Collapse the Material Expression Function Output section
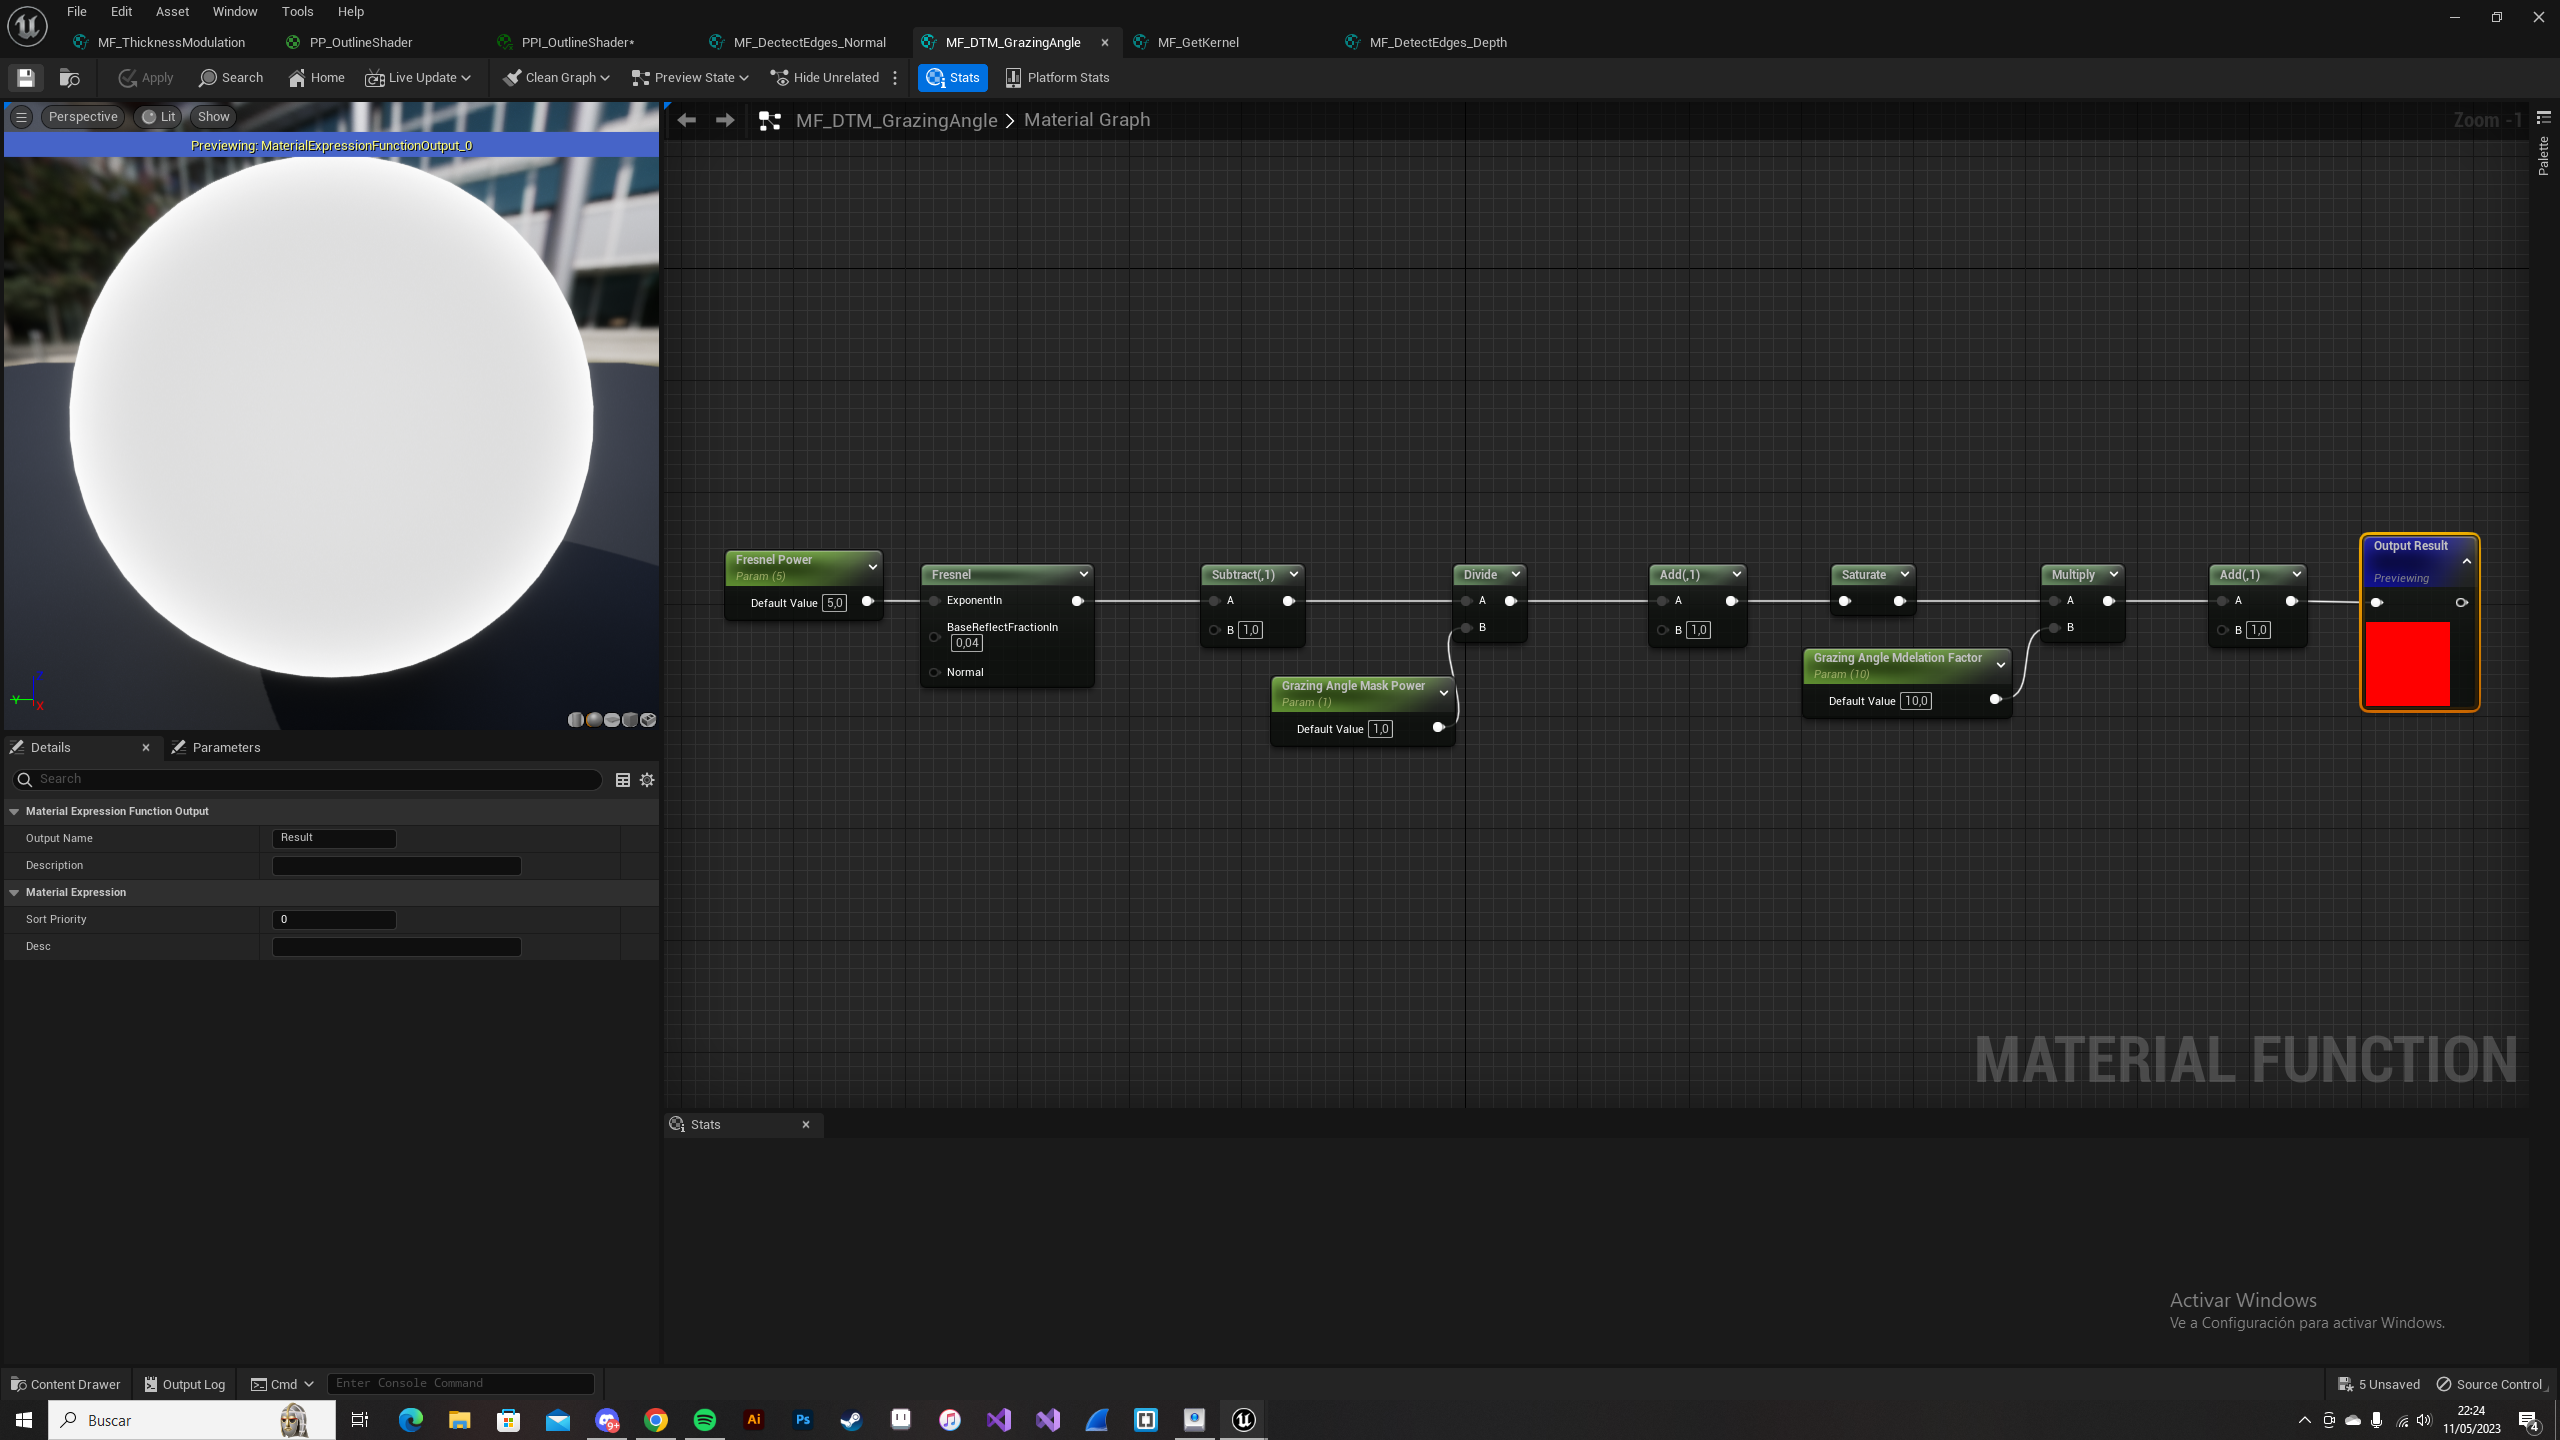This screenshot has height=1440, width=2560. point(15,812)
